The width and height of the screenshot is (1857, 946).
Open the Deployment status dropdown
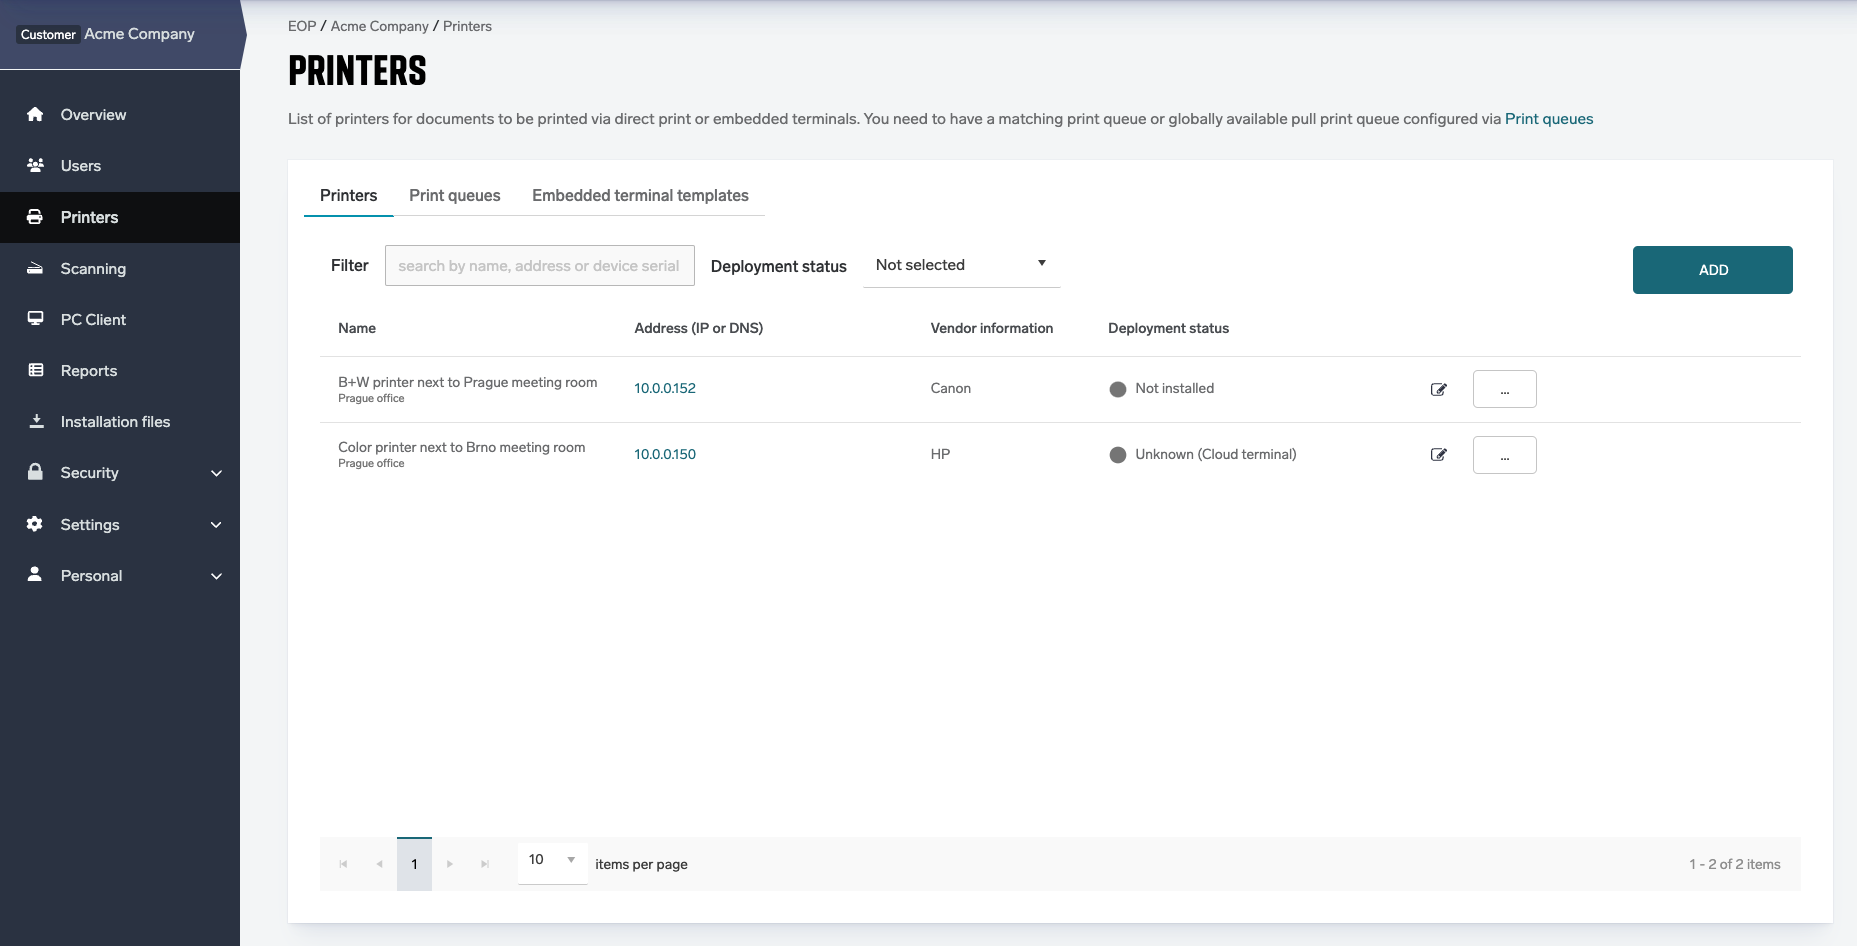pyautogui.click(x=960, y=265)
